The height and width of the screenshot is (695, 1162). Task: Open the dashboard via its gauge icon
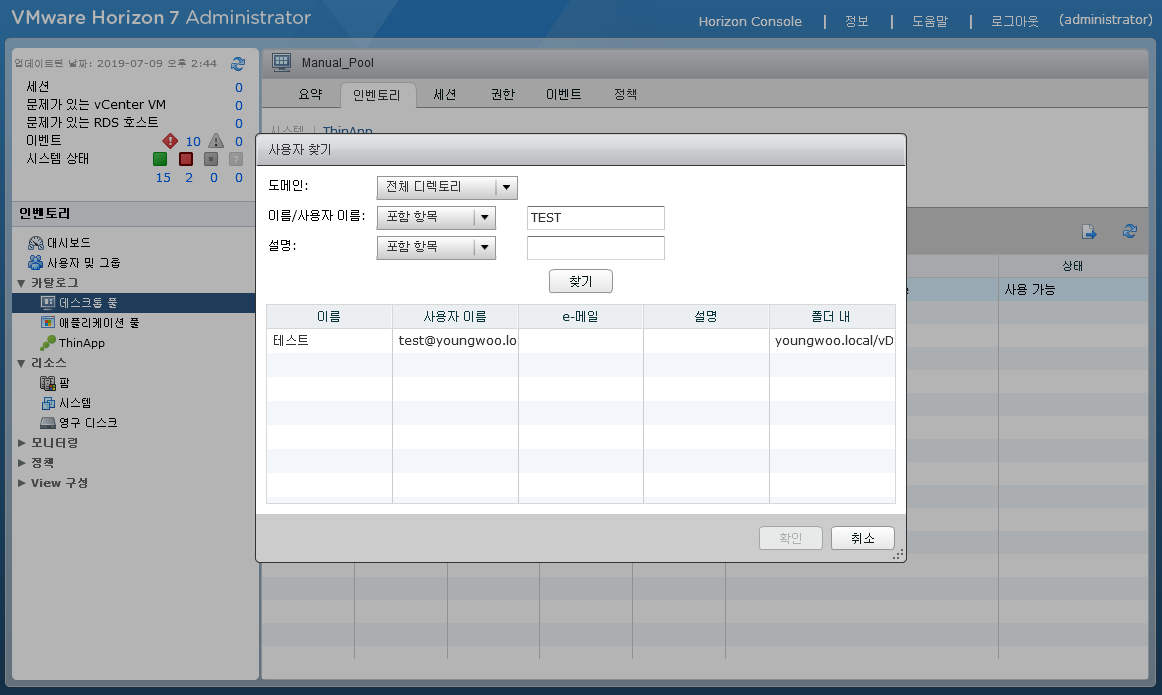(36, 243)
